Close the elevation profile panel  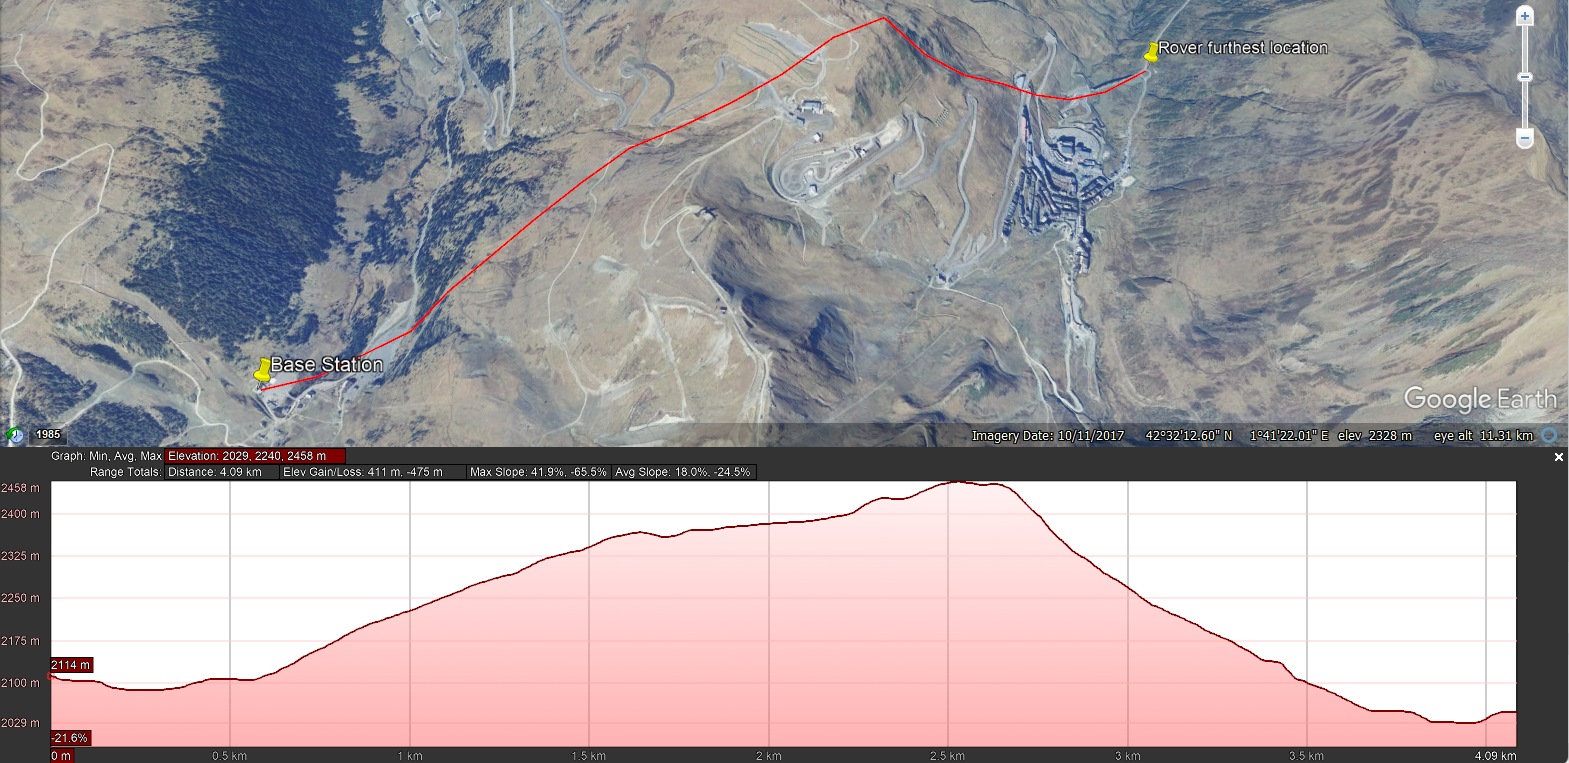point(1558,457)
